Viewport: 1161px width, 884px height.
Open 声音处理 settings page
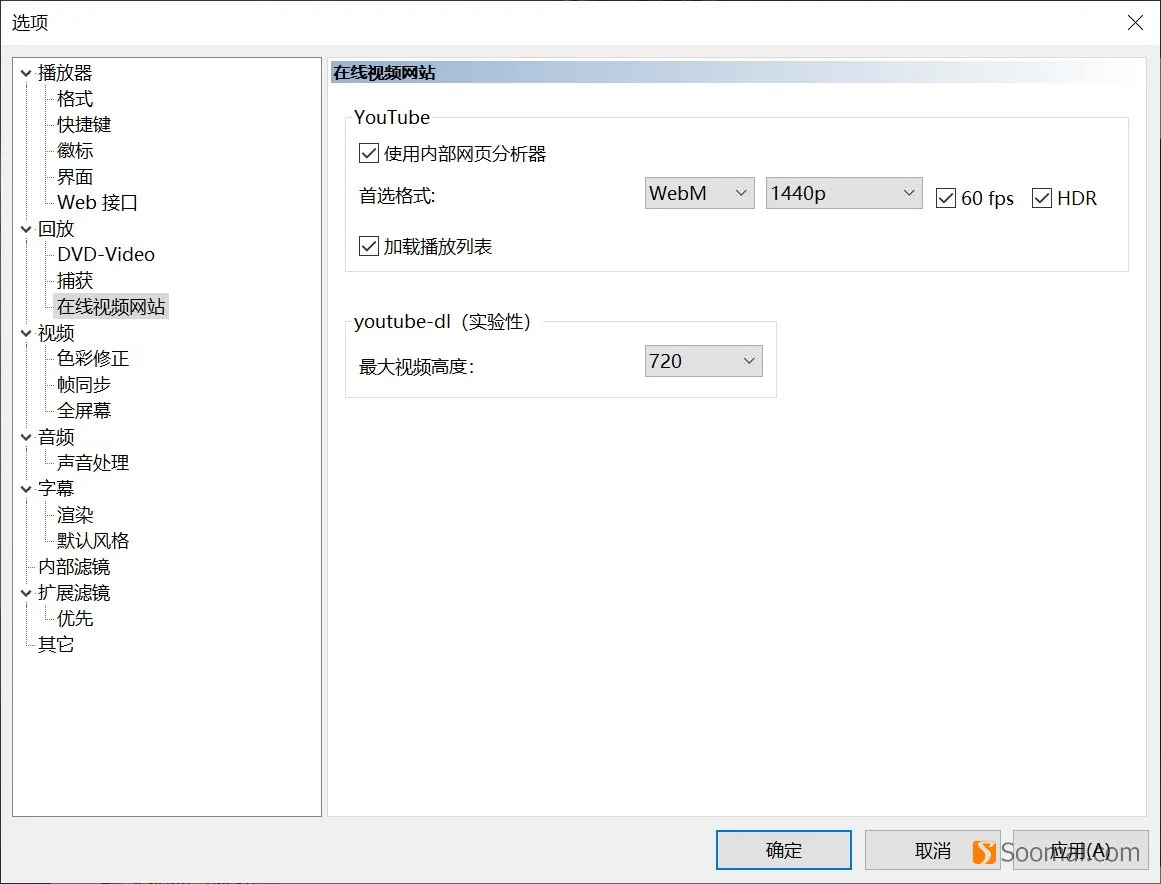pos(93,463)
